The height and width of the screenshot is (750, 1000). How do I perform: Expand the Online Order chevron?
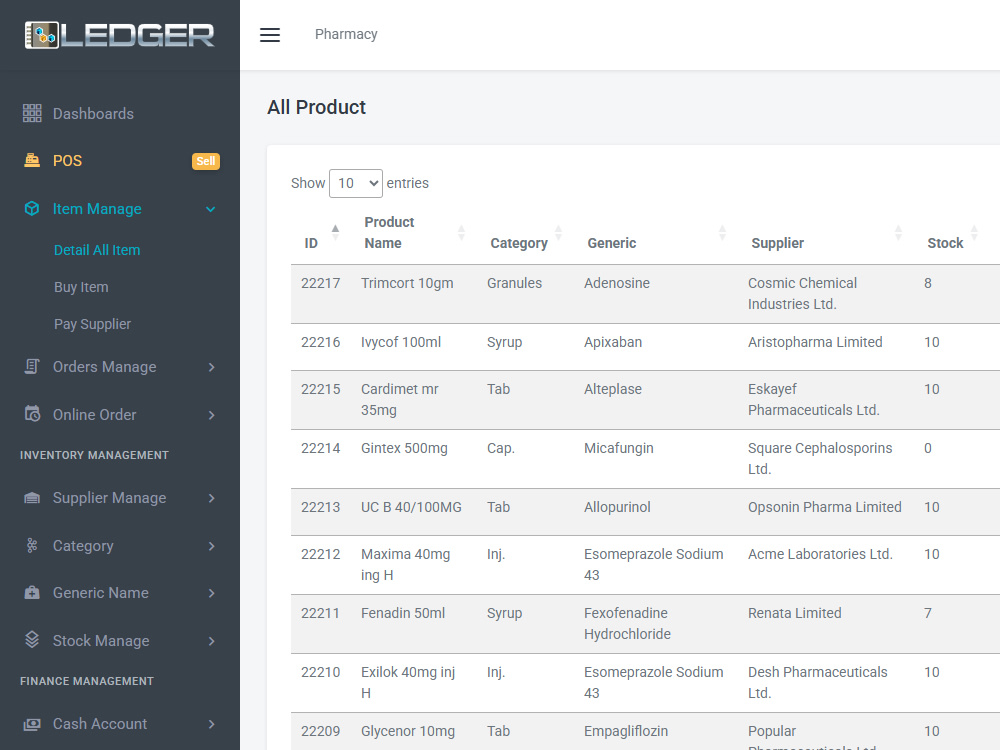tap(211, 415)
